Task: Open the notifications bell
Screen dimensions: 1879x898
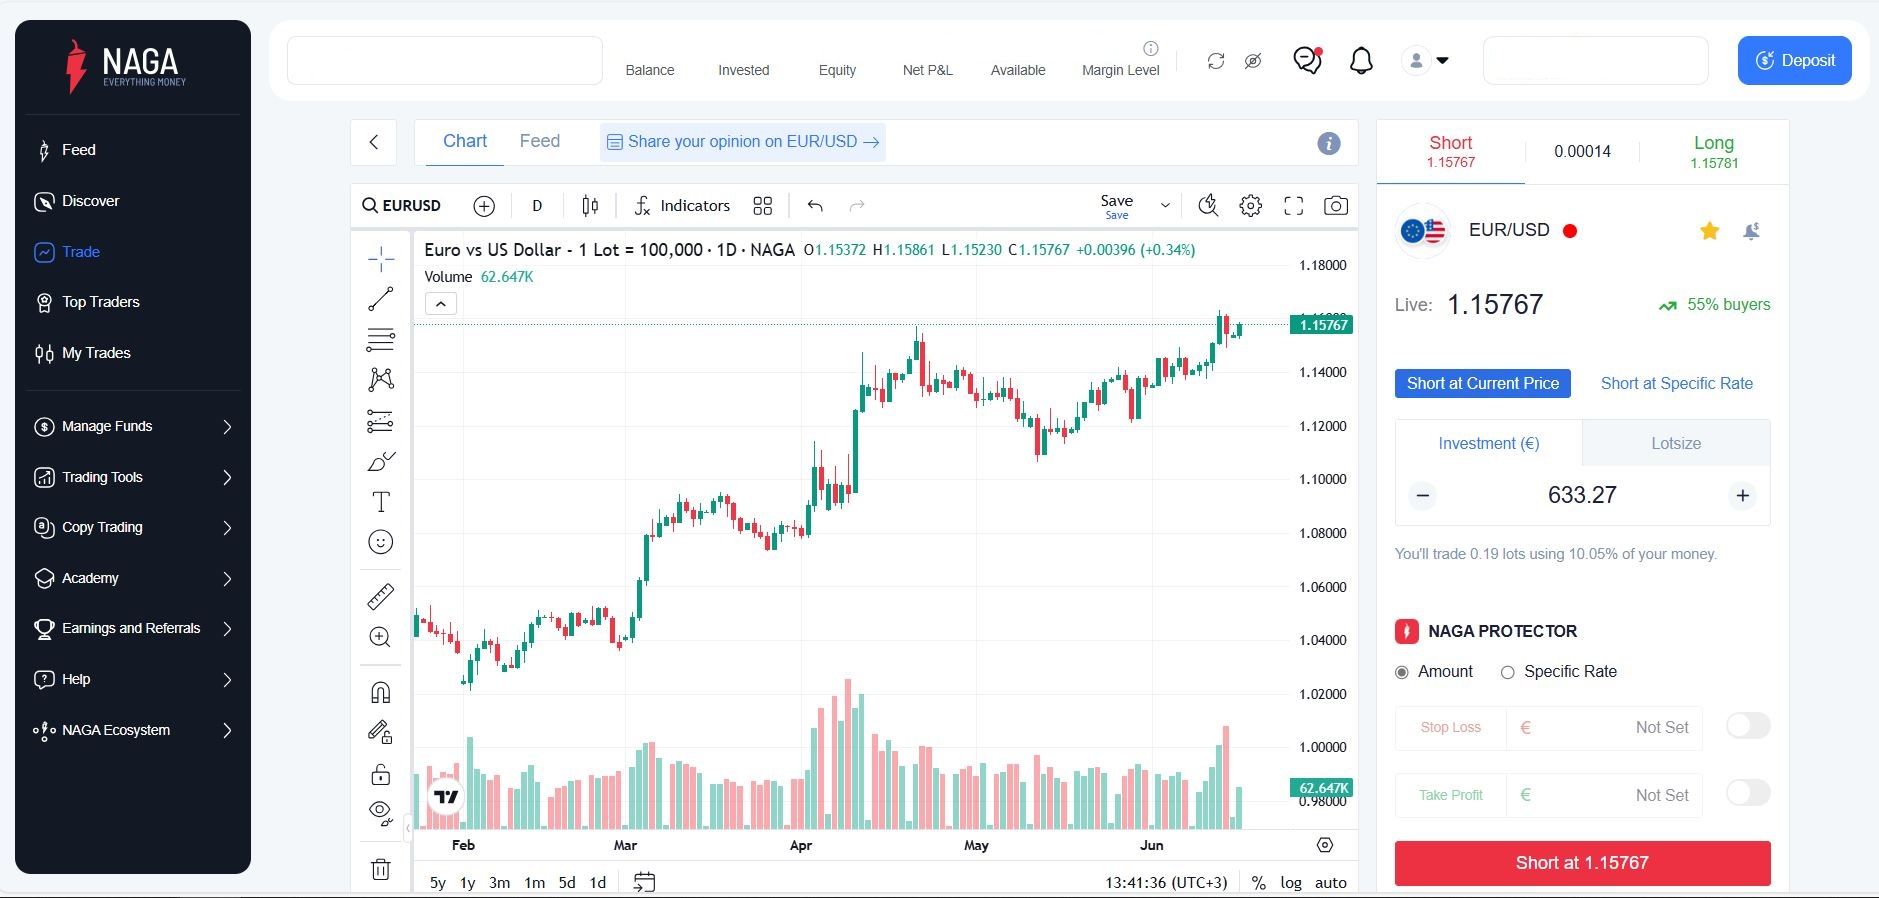Action: tap(1361, 61)
